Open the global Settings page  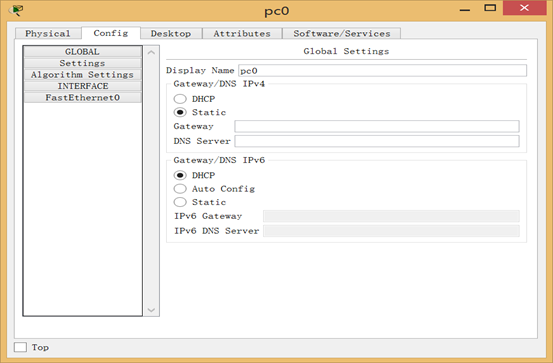coord(83,63)
